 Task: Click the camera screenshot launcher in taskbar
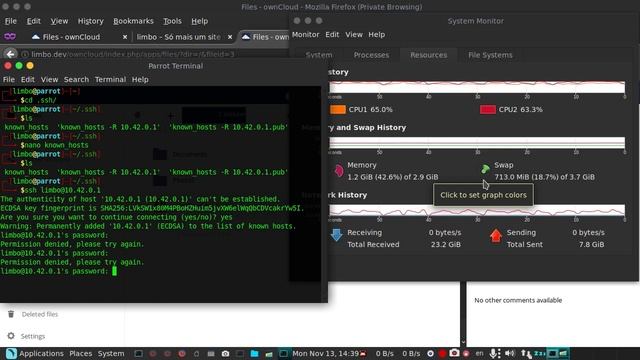[x=225, y=354]
